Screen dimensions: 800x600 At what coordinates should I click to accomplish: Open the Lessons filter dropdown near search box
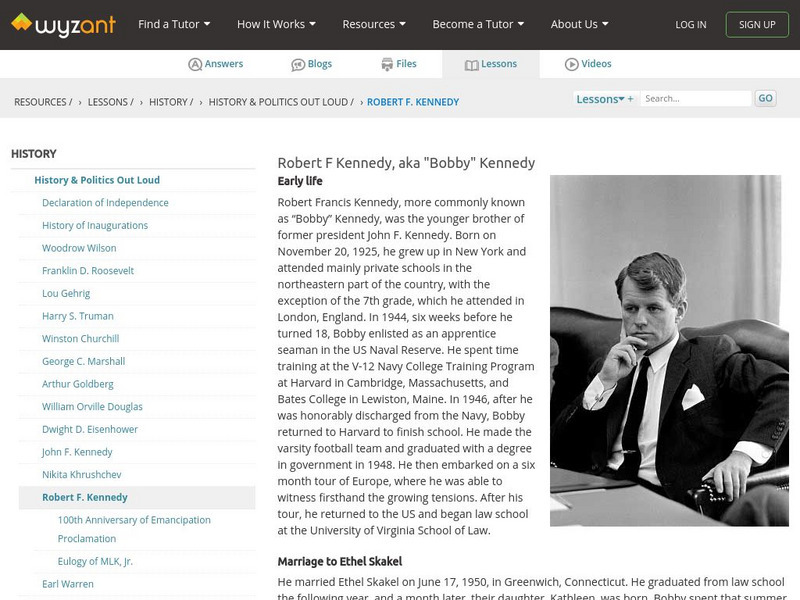tap(600, 98)
